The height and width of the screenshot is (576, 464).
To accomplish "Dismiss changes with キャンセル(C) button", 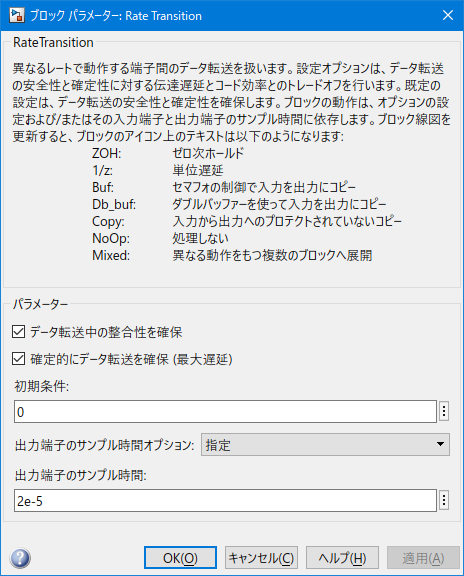I will coord(261,558).
